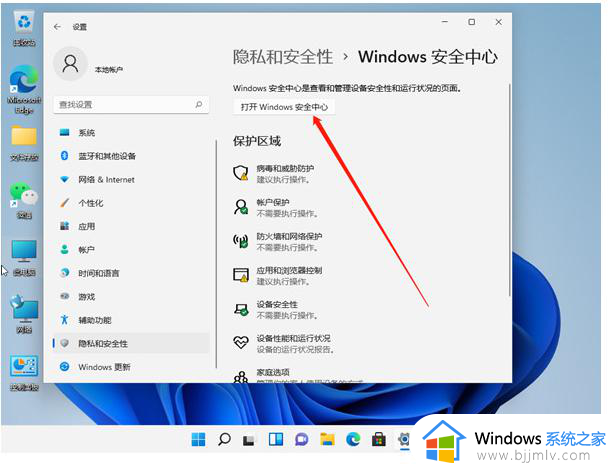611x469 pixels.
Task: Click the device security laptop icon
Action: click(241, 309)
